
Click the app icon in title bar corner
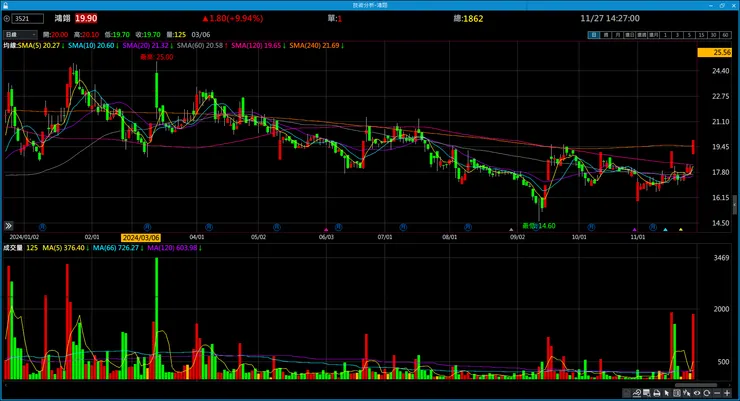click(5, 5)
